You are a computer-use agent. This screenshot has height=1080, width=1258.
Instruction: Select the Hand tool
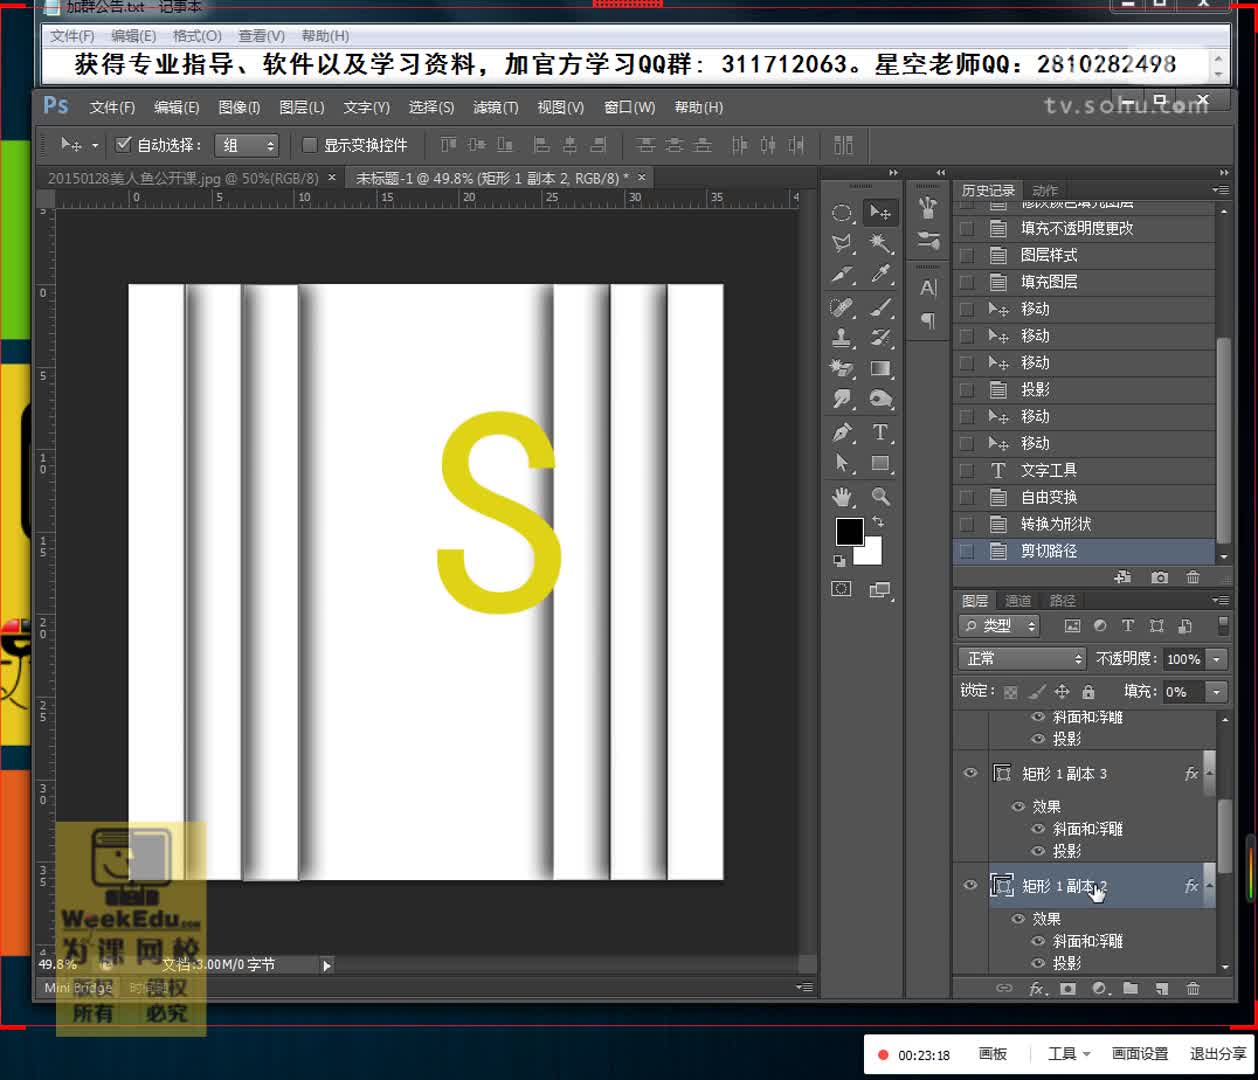pyautogui.click(x=842, y=496)
